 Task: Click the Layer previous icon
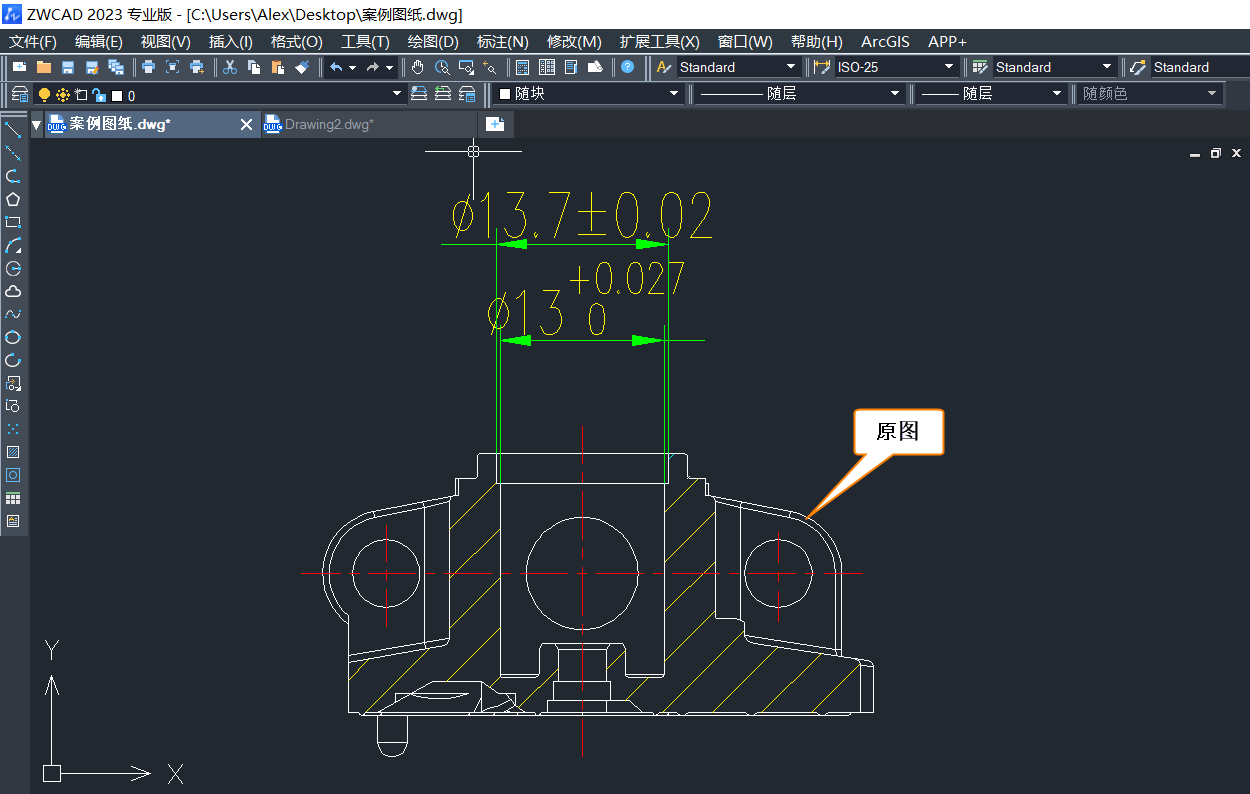[x=443, y=94]
